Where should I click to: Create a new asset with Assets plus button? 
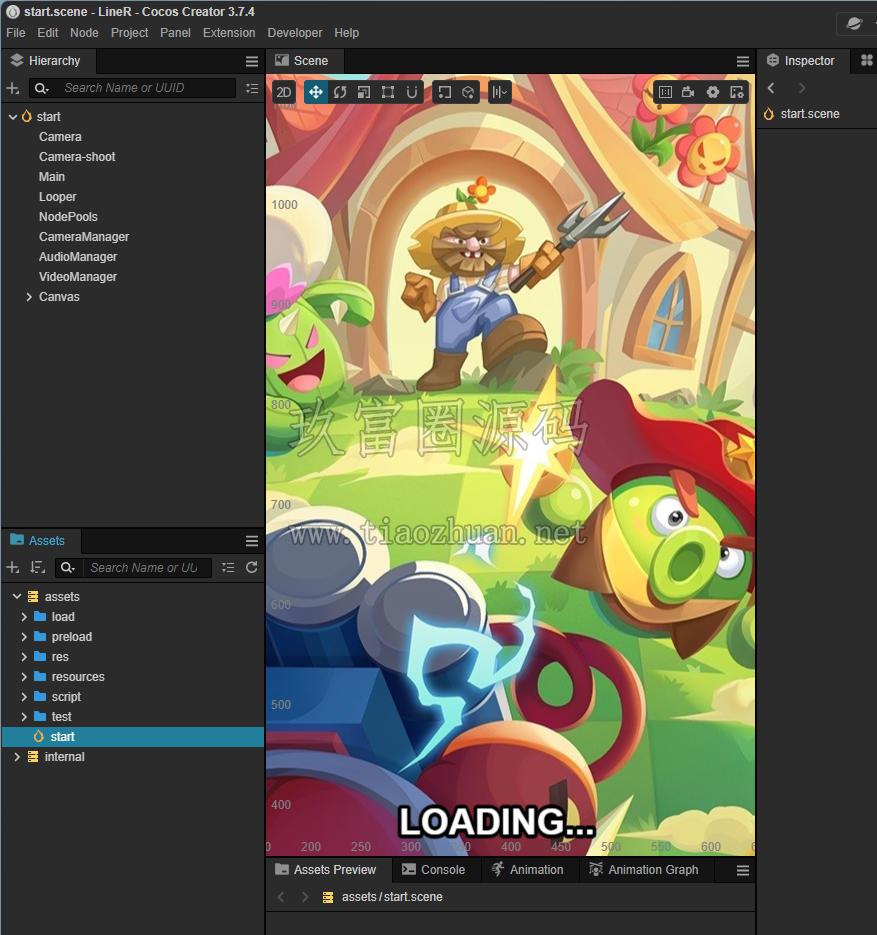coord(13,568)
